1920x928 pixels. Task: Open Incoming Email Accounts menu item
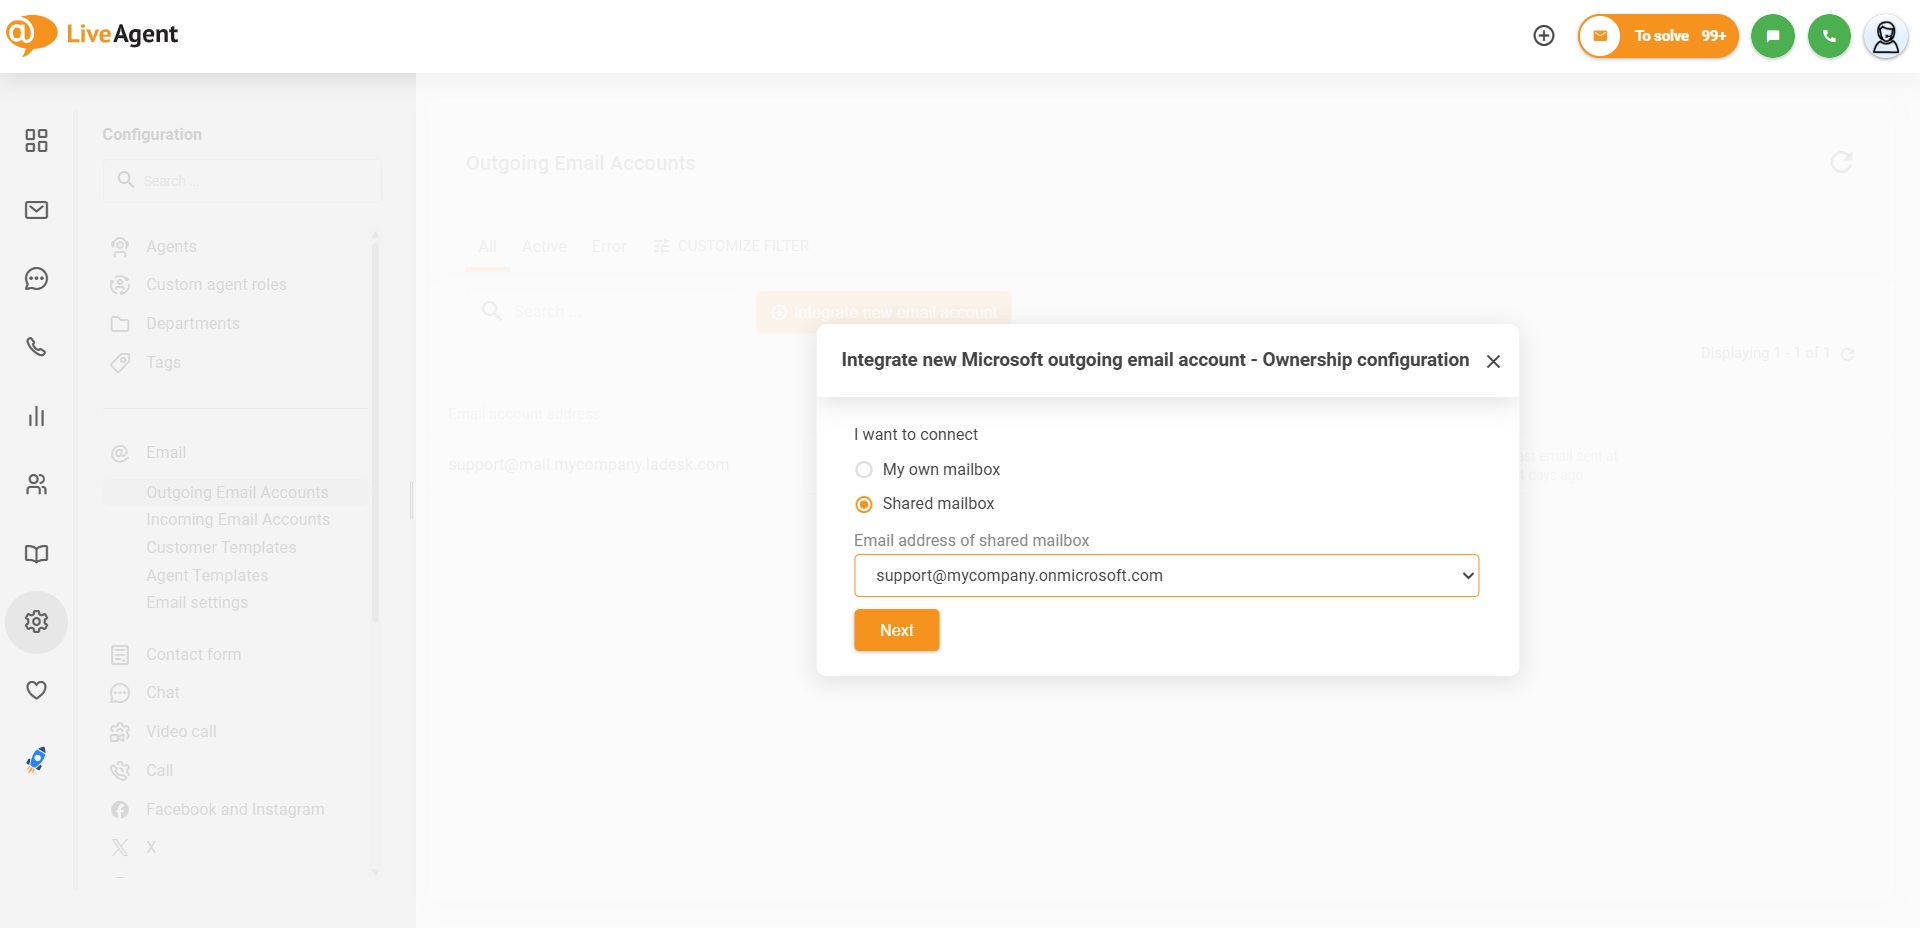(x=238, y=520)
